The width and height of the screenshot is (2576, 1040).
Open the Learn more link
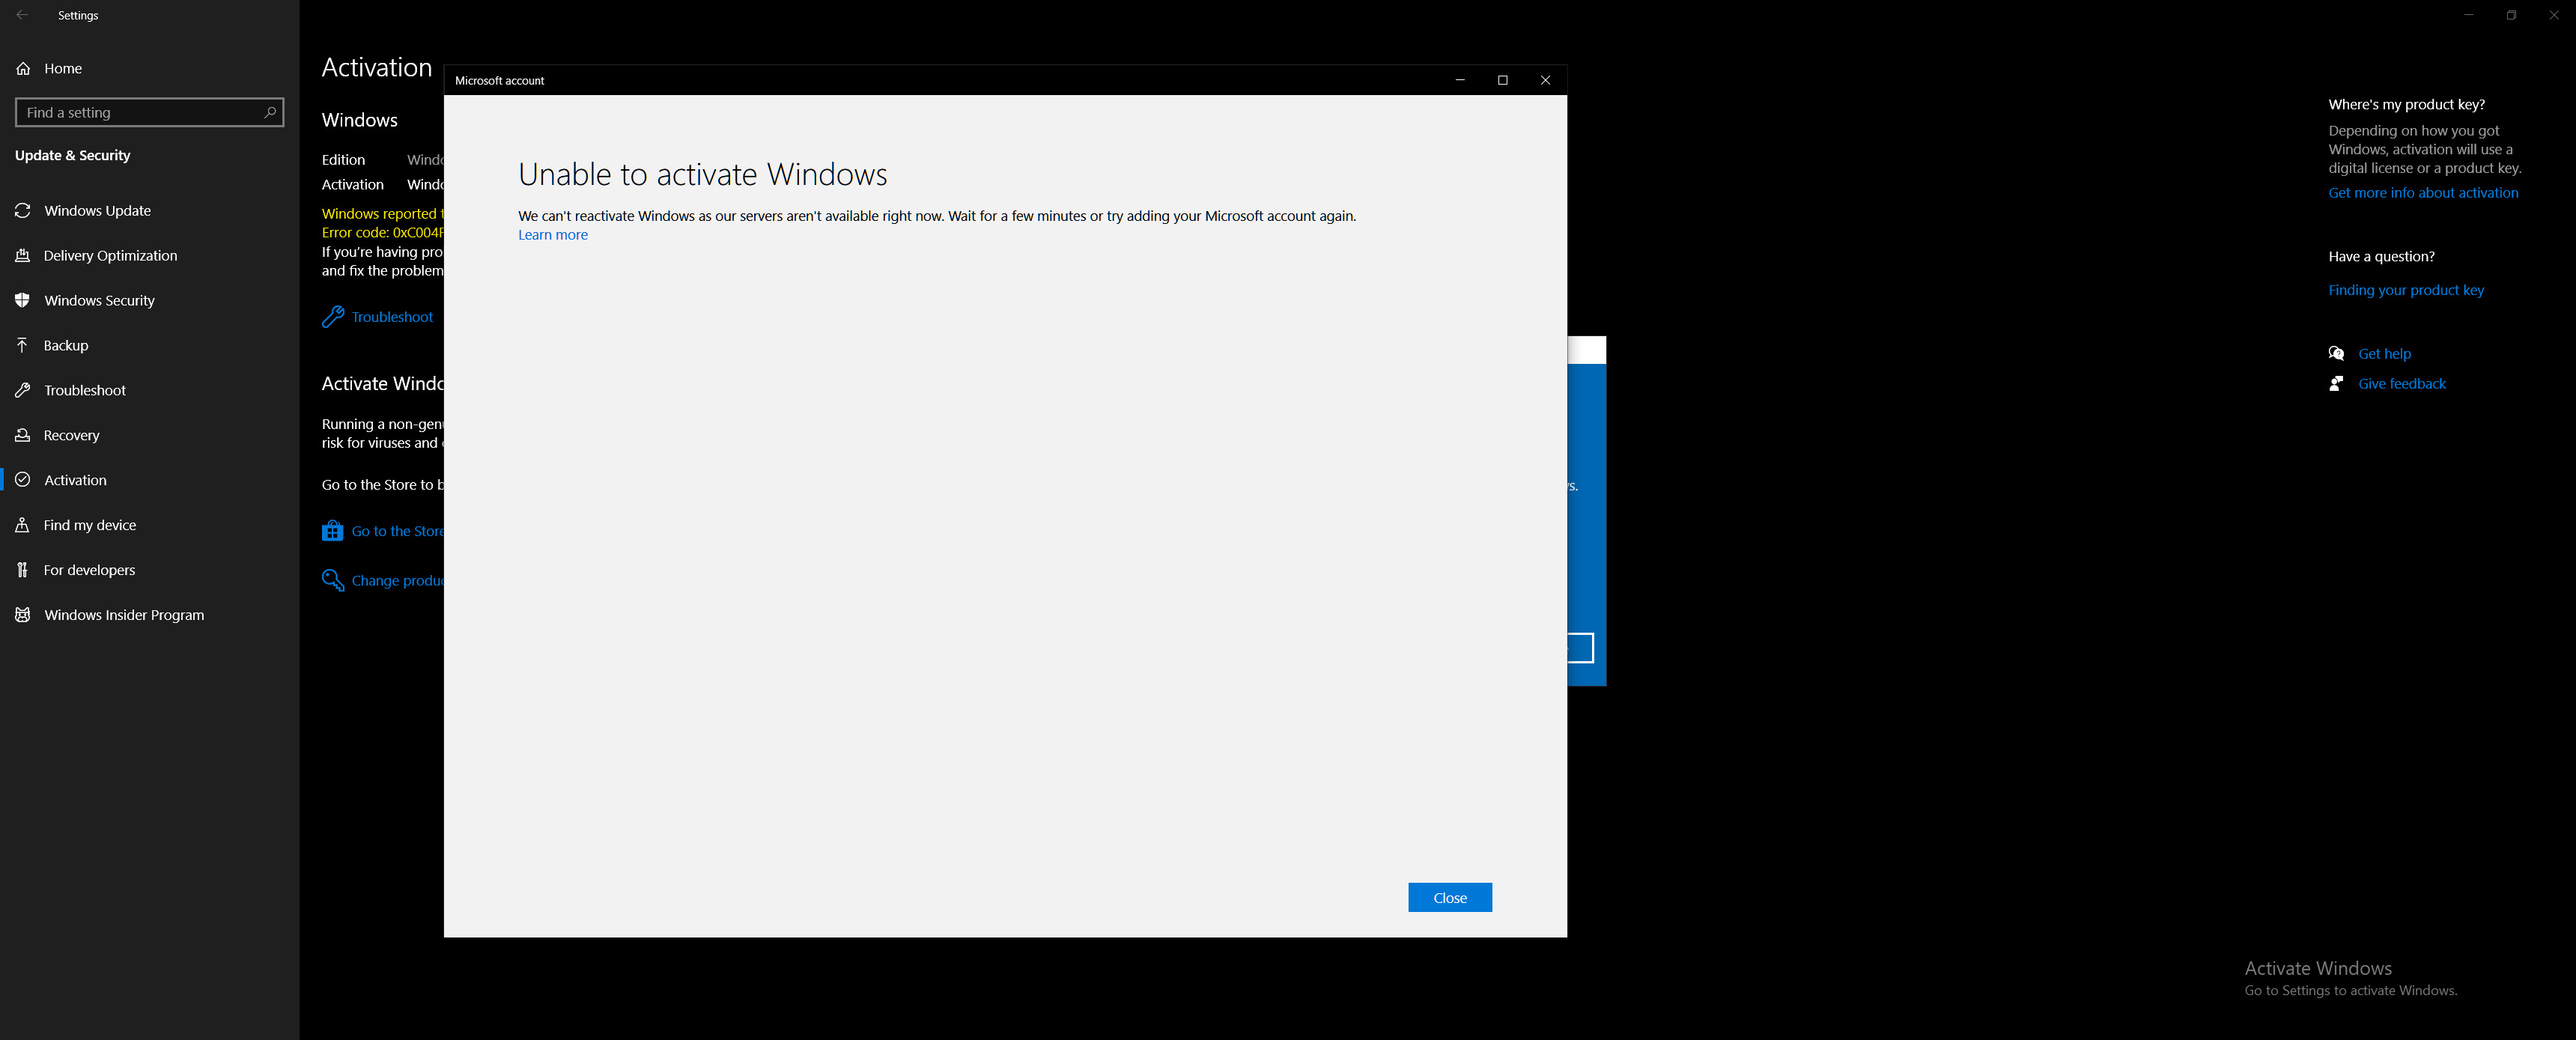[552, 235]
